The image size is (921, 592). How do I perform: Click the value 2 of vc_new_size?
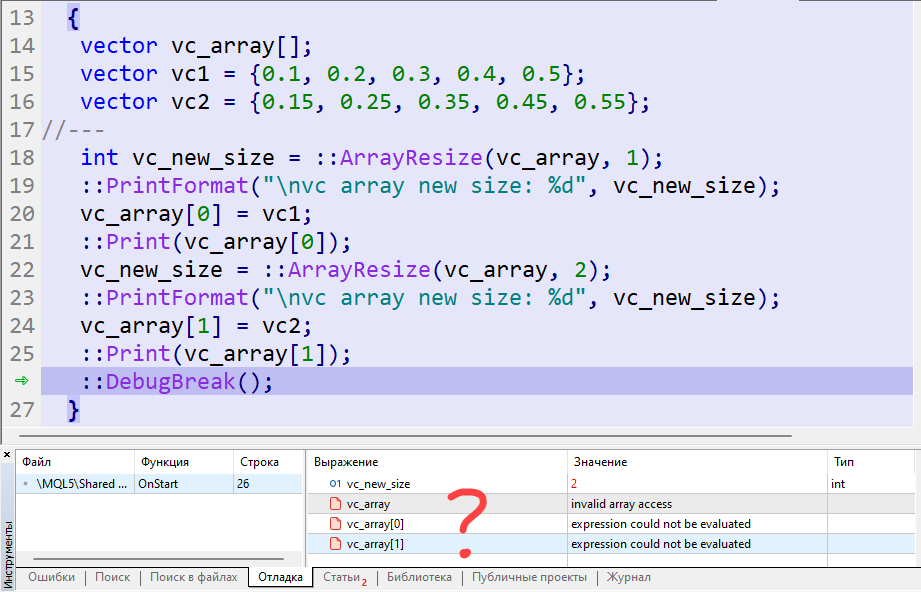click(x=574, y=484)
